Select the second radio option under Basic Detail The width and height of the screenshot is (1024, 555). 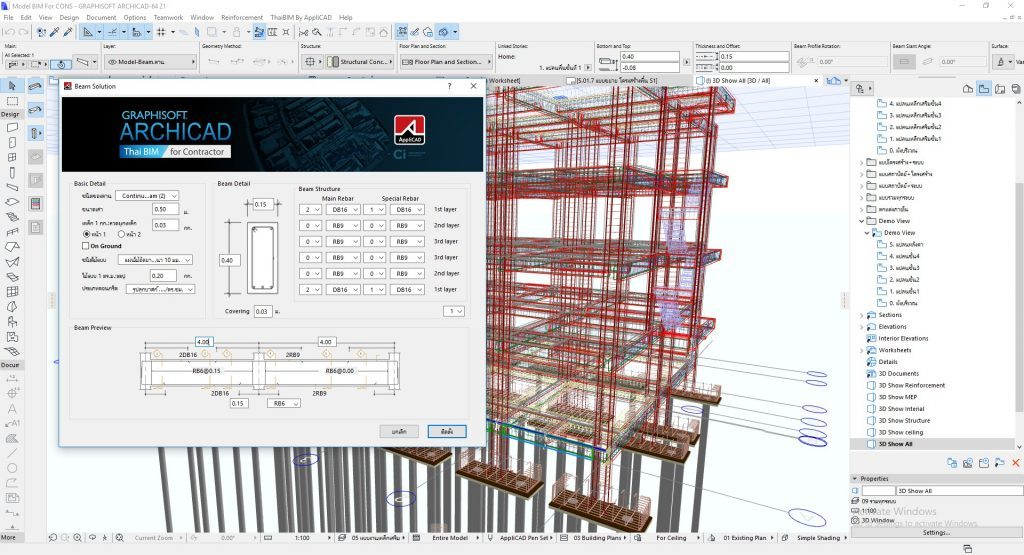coord(121,234)
